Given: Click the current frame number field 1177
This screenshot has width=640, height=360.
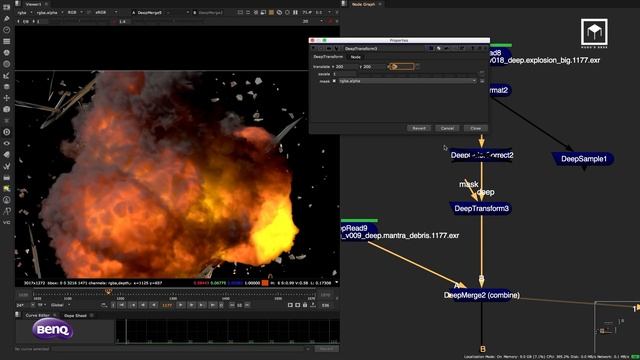Looking at the screenshot, I should [x=167, y=305].
